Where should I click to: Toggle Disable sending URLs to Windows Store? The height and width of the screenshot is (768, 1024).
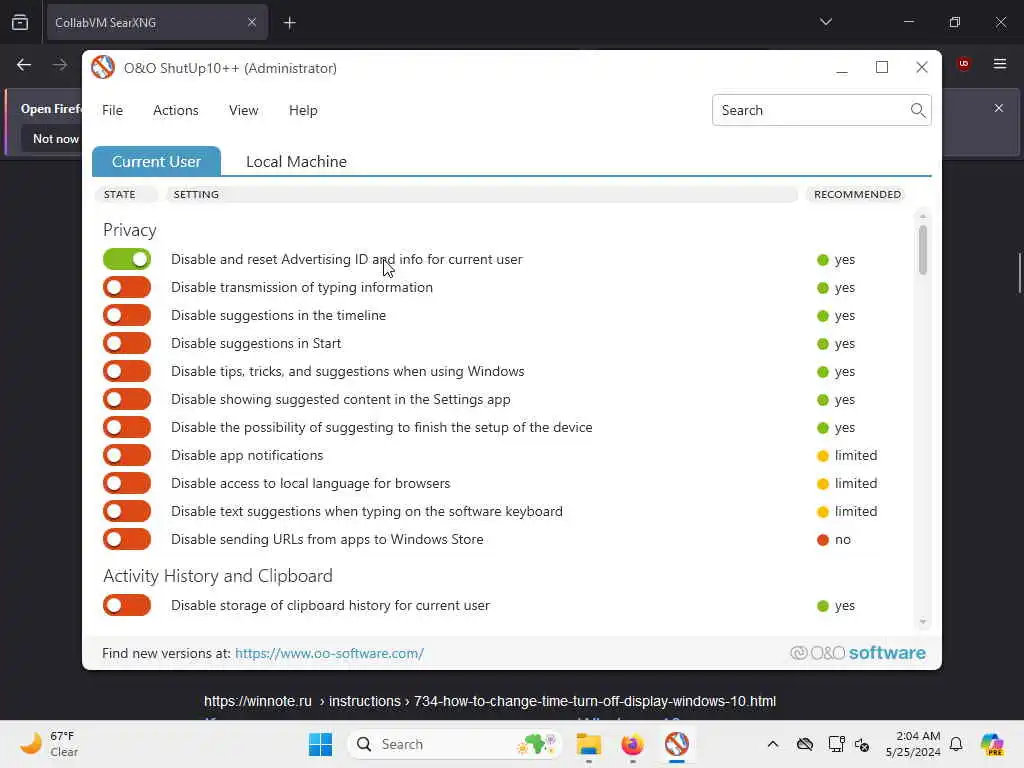click(127, 539)
